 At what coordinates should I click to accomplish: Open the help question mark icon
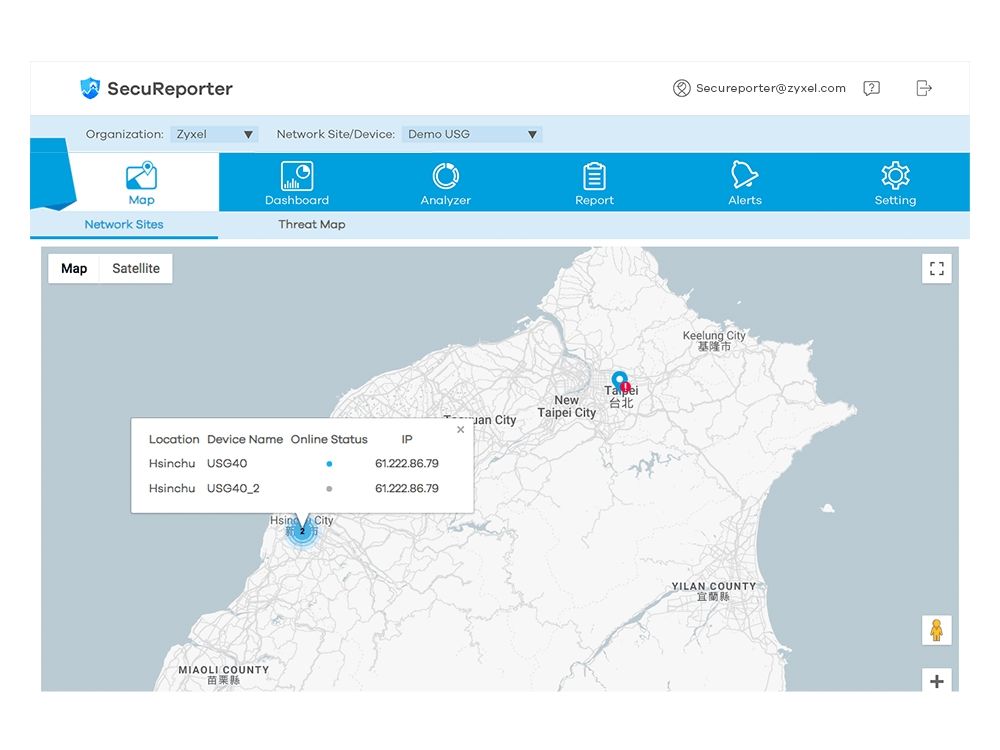coord(871,88)
